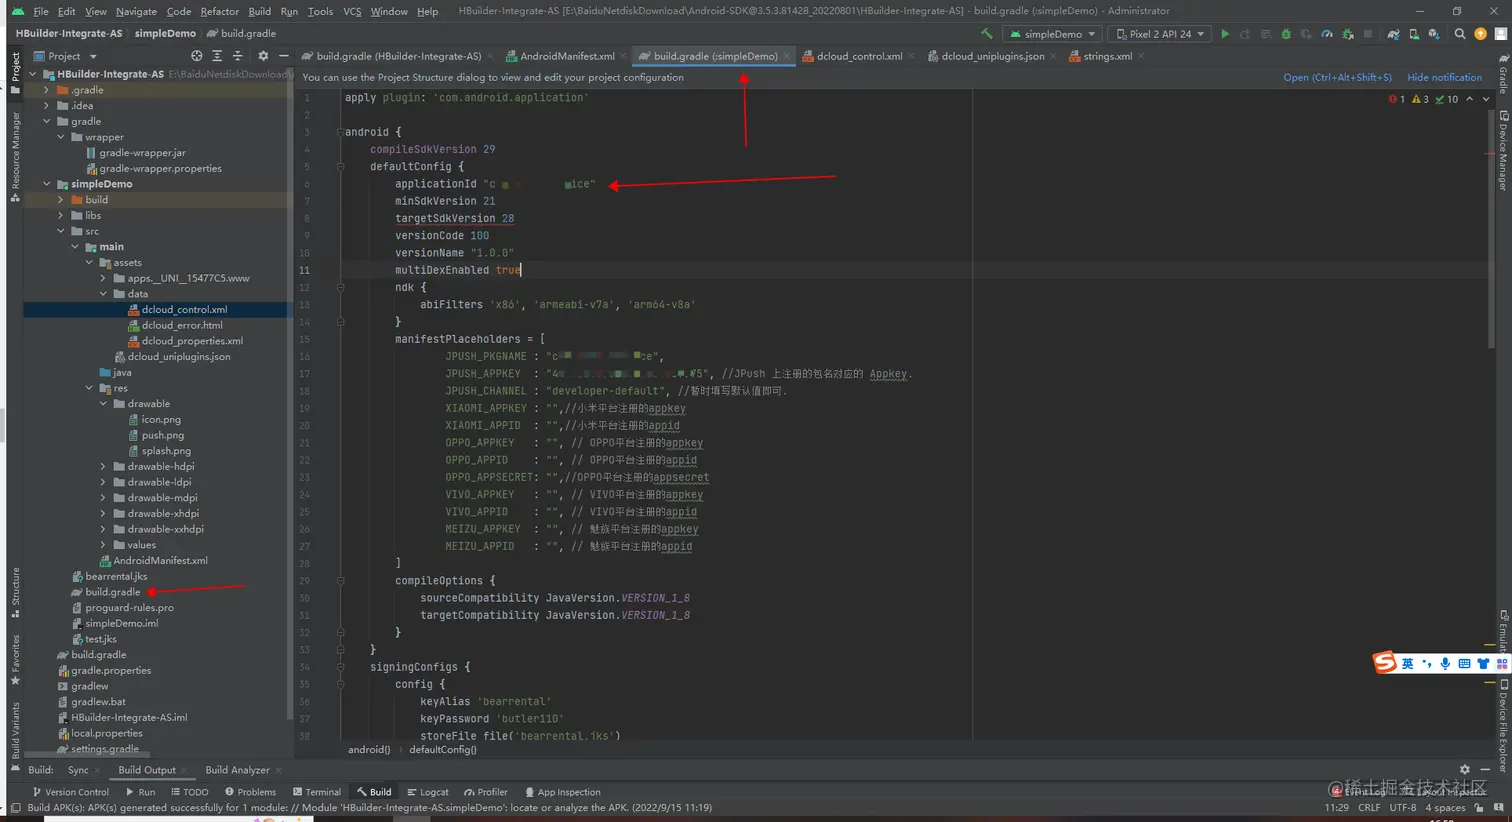Open the Logcat tool window
1512x822 pixels.
point(427,792)
